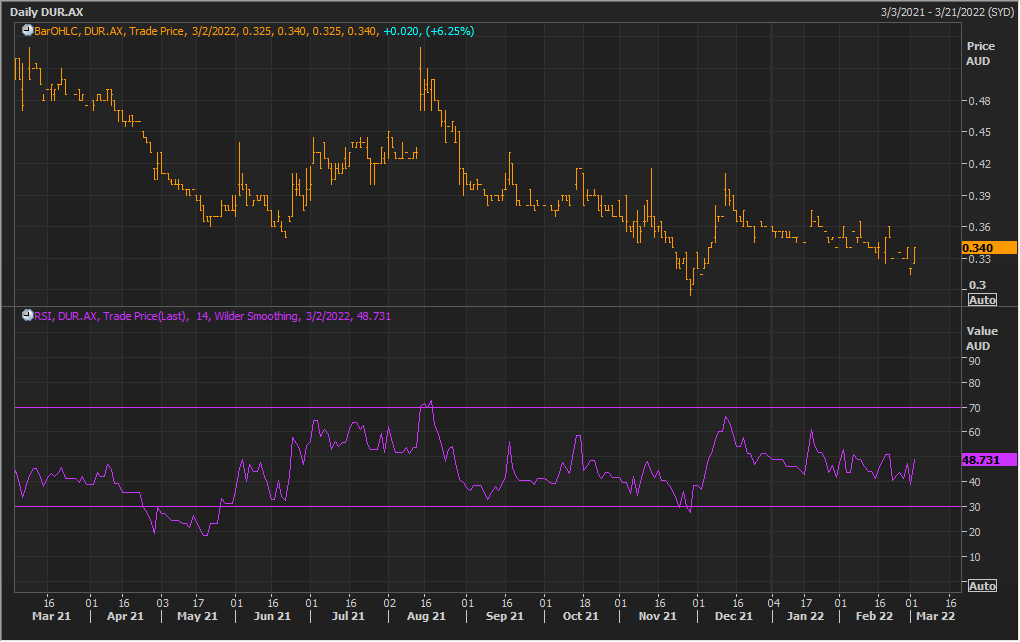Image resolution: width=1020 pixels, height=642 pixels.
Task: Click the +0.020 price change value
Action: pos(402,32)
